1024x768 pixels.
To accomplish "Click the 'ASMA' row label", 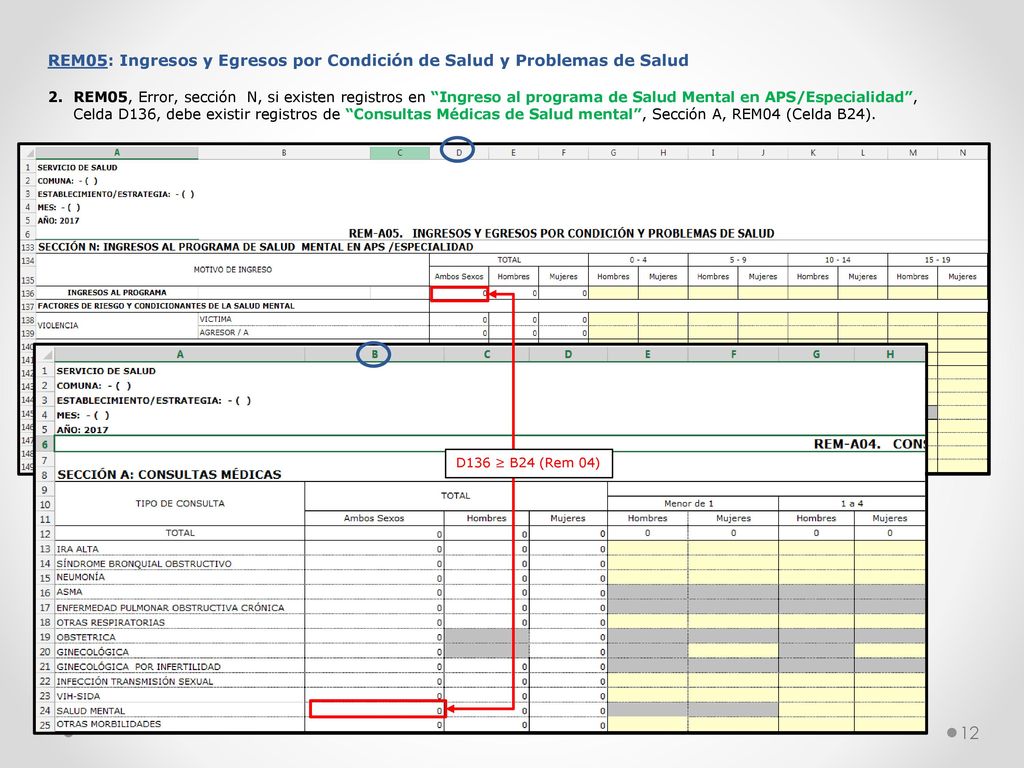I will (x=69, y=592).
